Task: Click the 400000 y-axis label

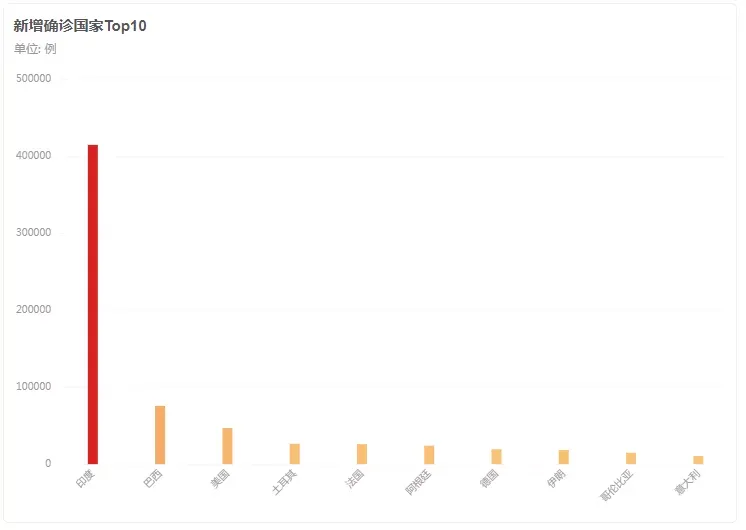Action: [33, 156]
